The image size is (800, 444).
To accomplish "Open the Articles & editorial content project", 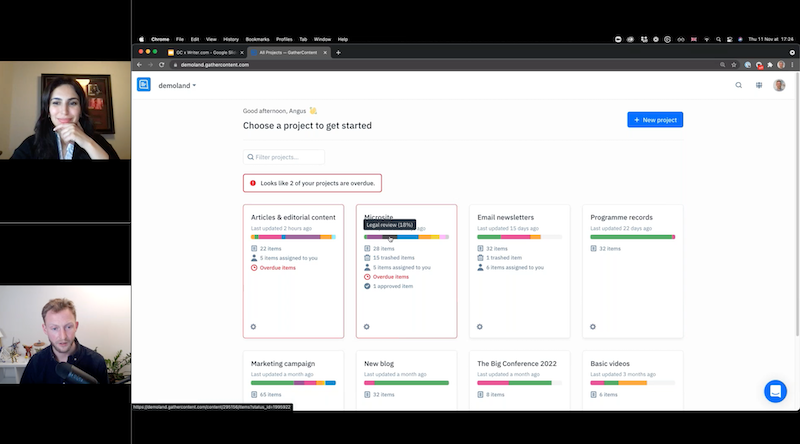I will click(293, 217).
